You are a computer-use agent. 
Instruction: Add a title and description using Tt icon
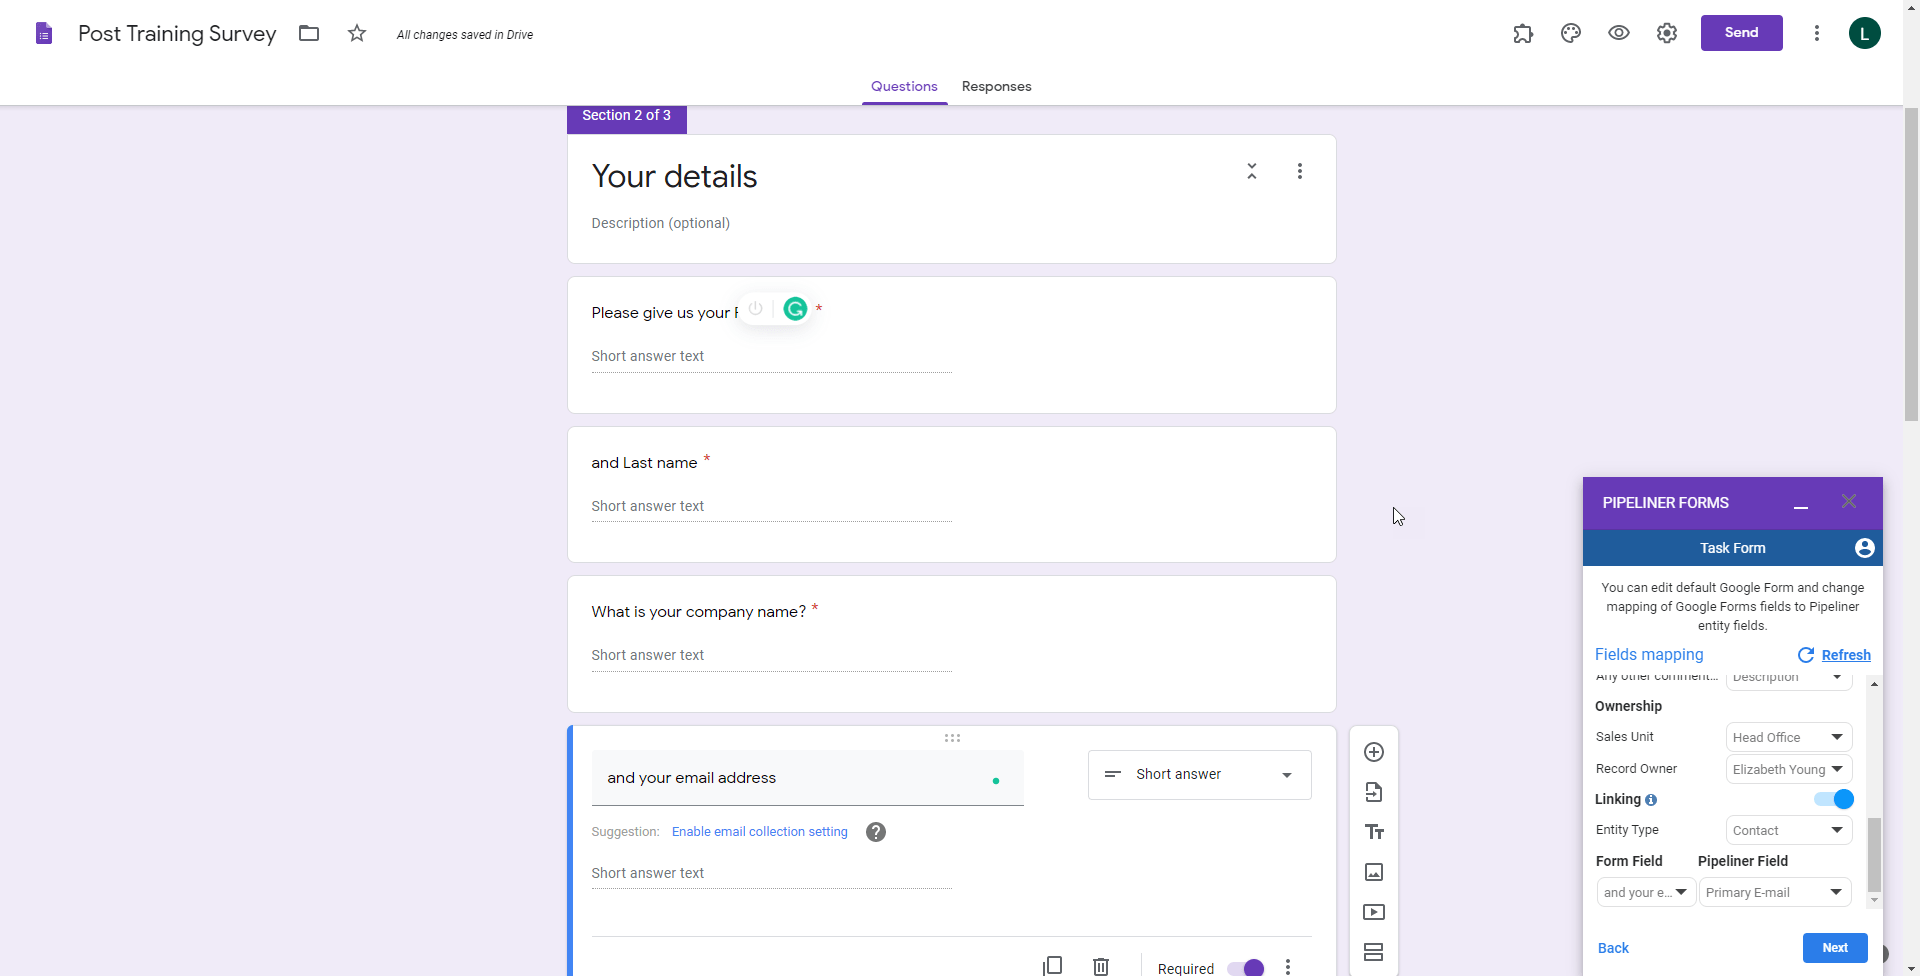(1374, 832)
